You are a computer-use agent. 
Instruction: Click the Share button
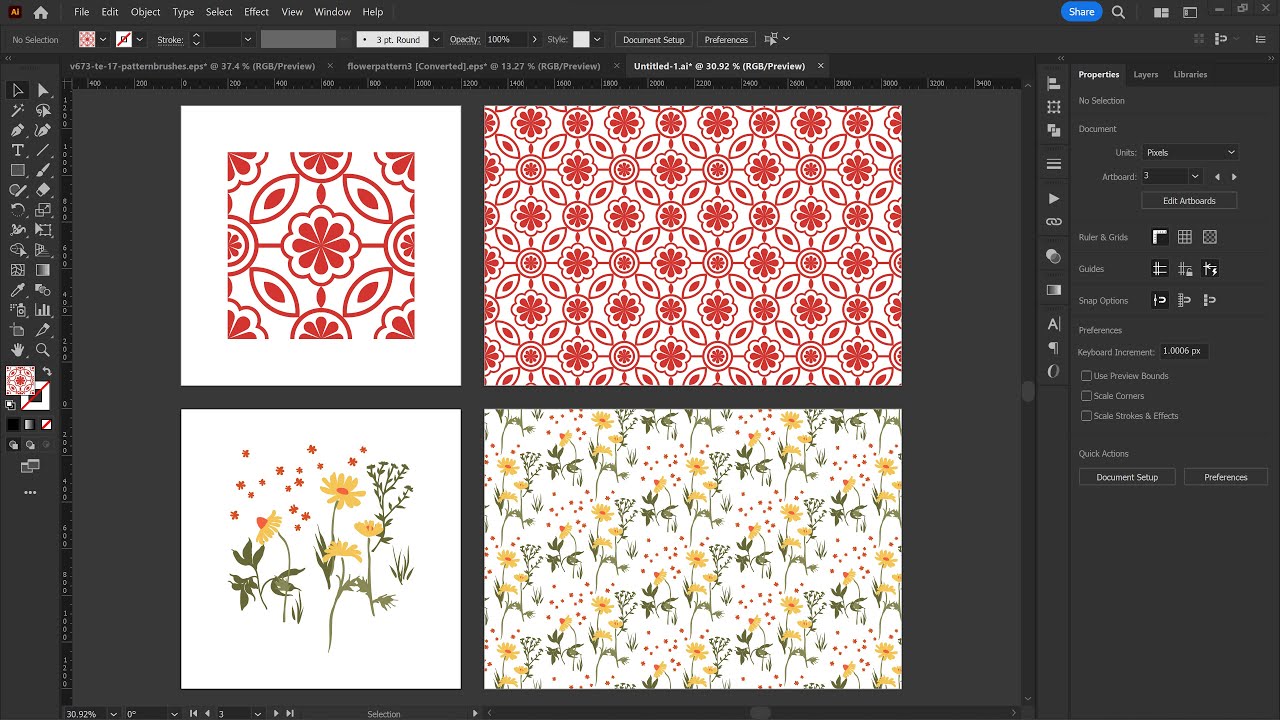[x=1081, y=12]
